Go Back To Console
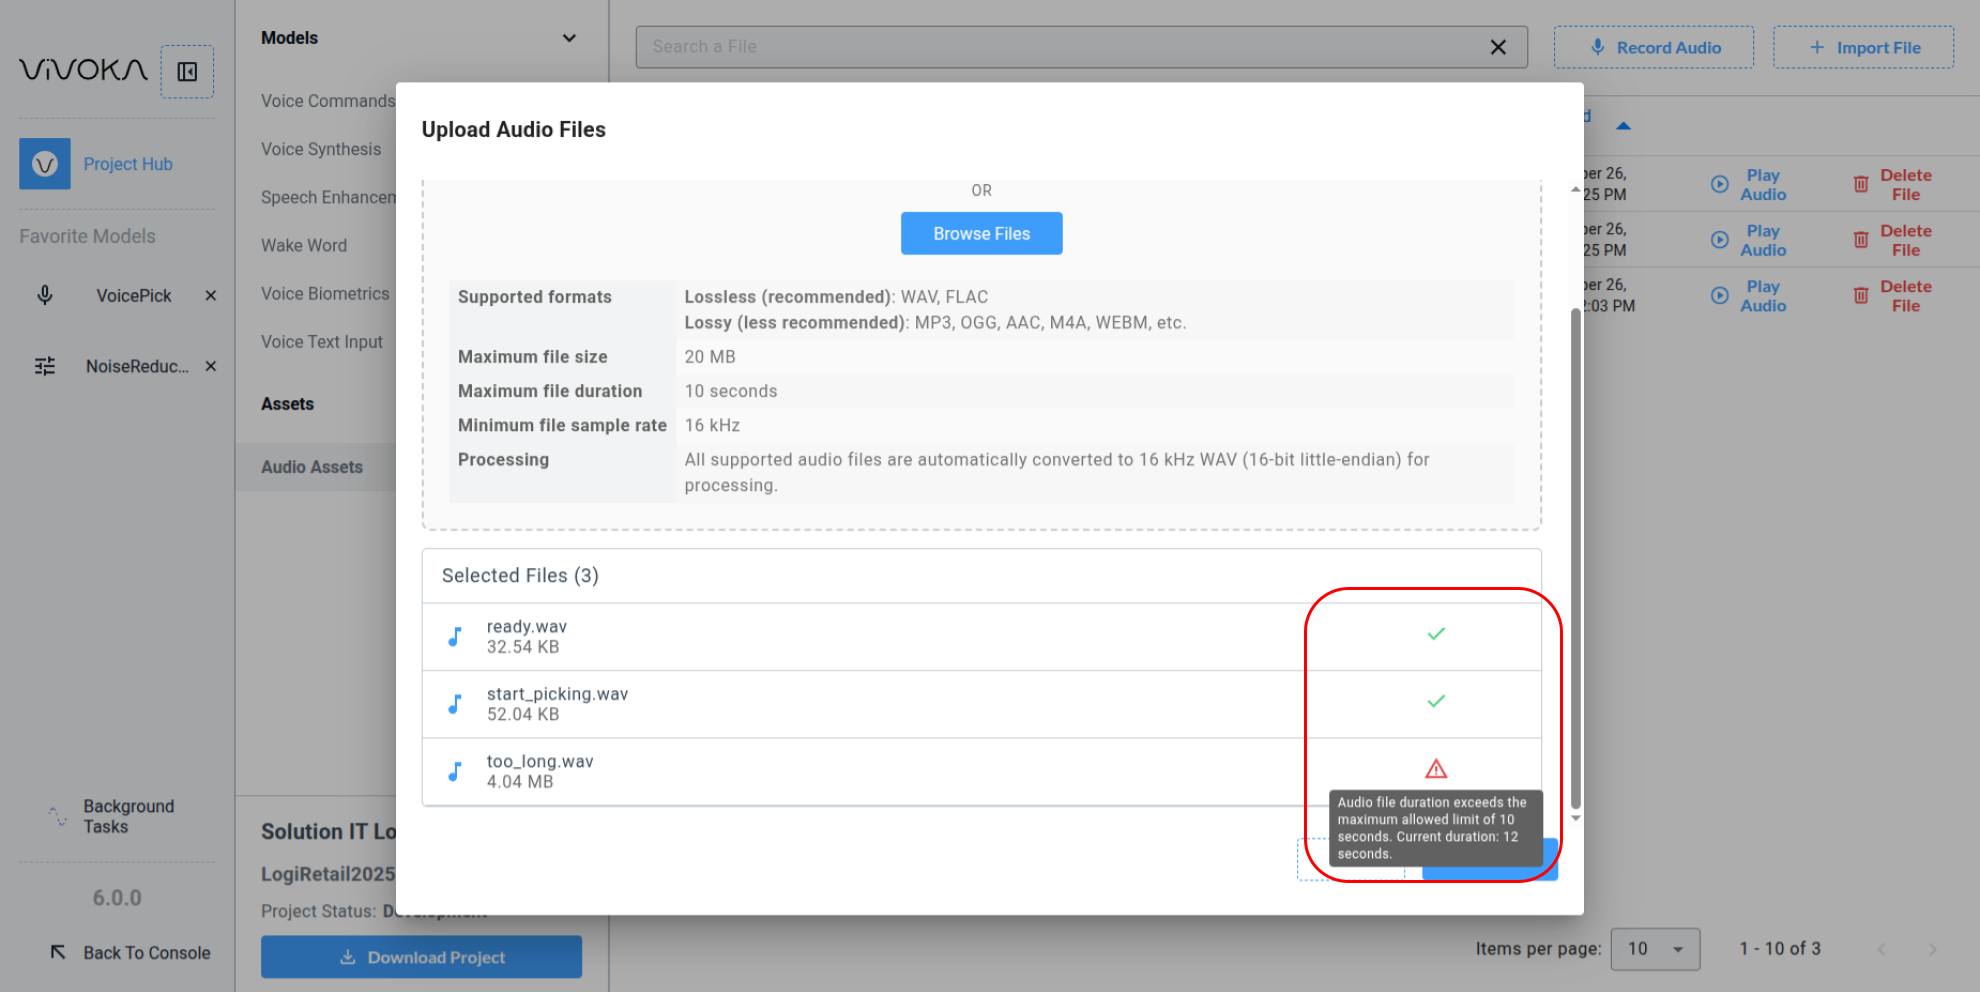This screenshot has height=992, width=1980. [x=131, y=953]
